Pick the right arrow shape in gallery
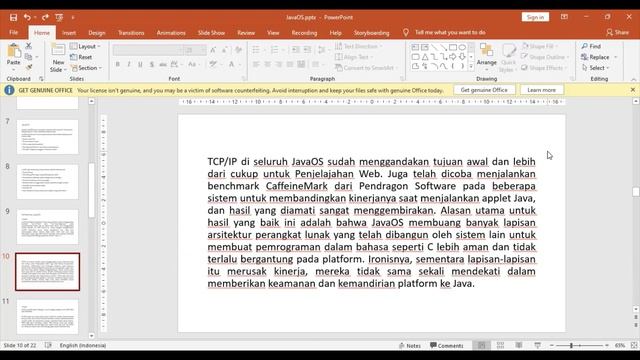This screenshot has height=360, width=640. (x=453, y=57)
